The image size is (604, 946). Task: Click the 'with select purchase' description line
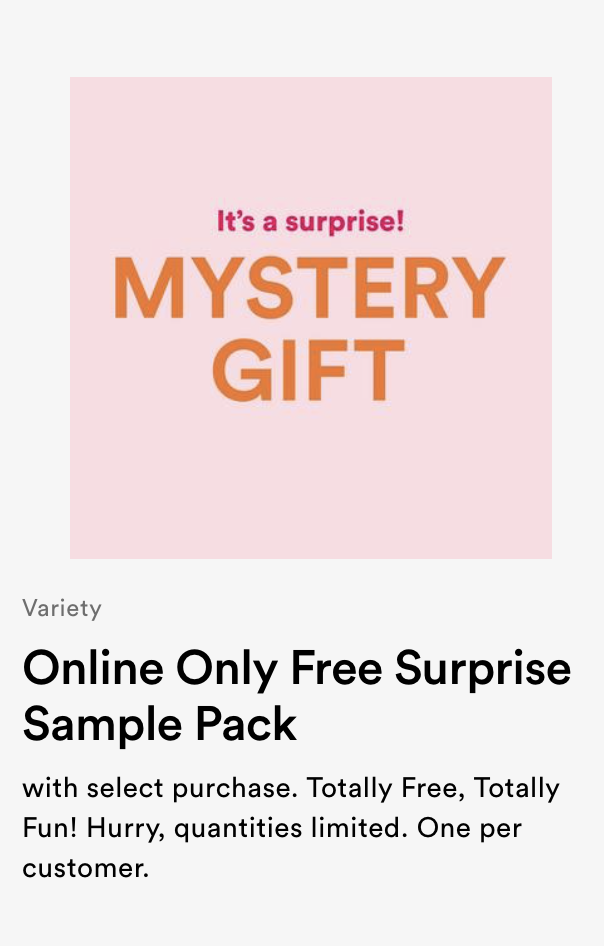point(161,789)
